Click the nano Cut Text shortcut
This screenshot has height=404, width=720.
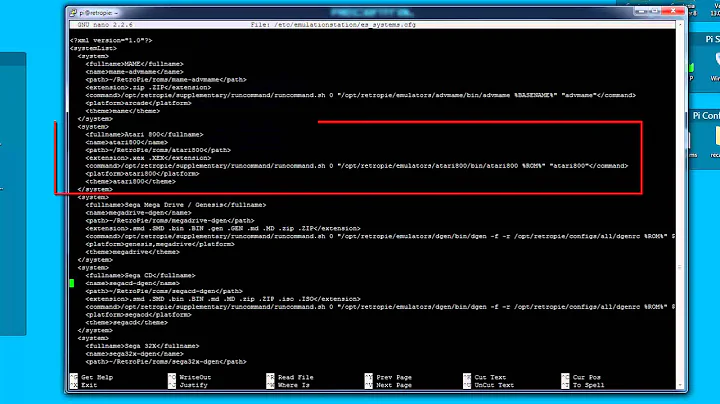pos(484,377)
